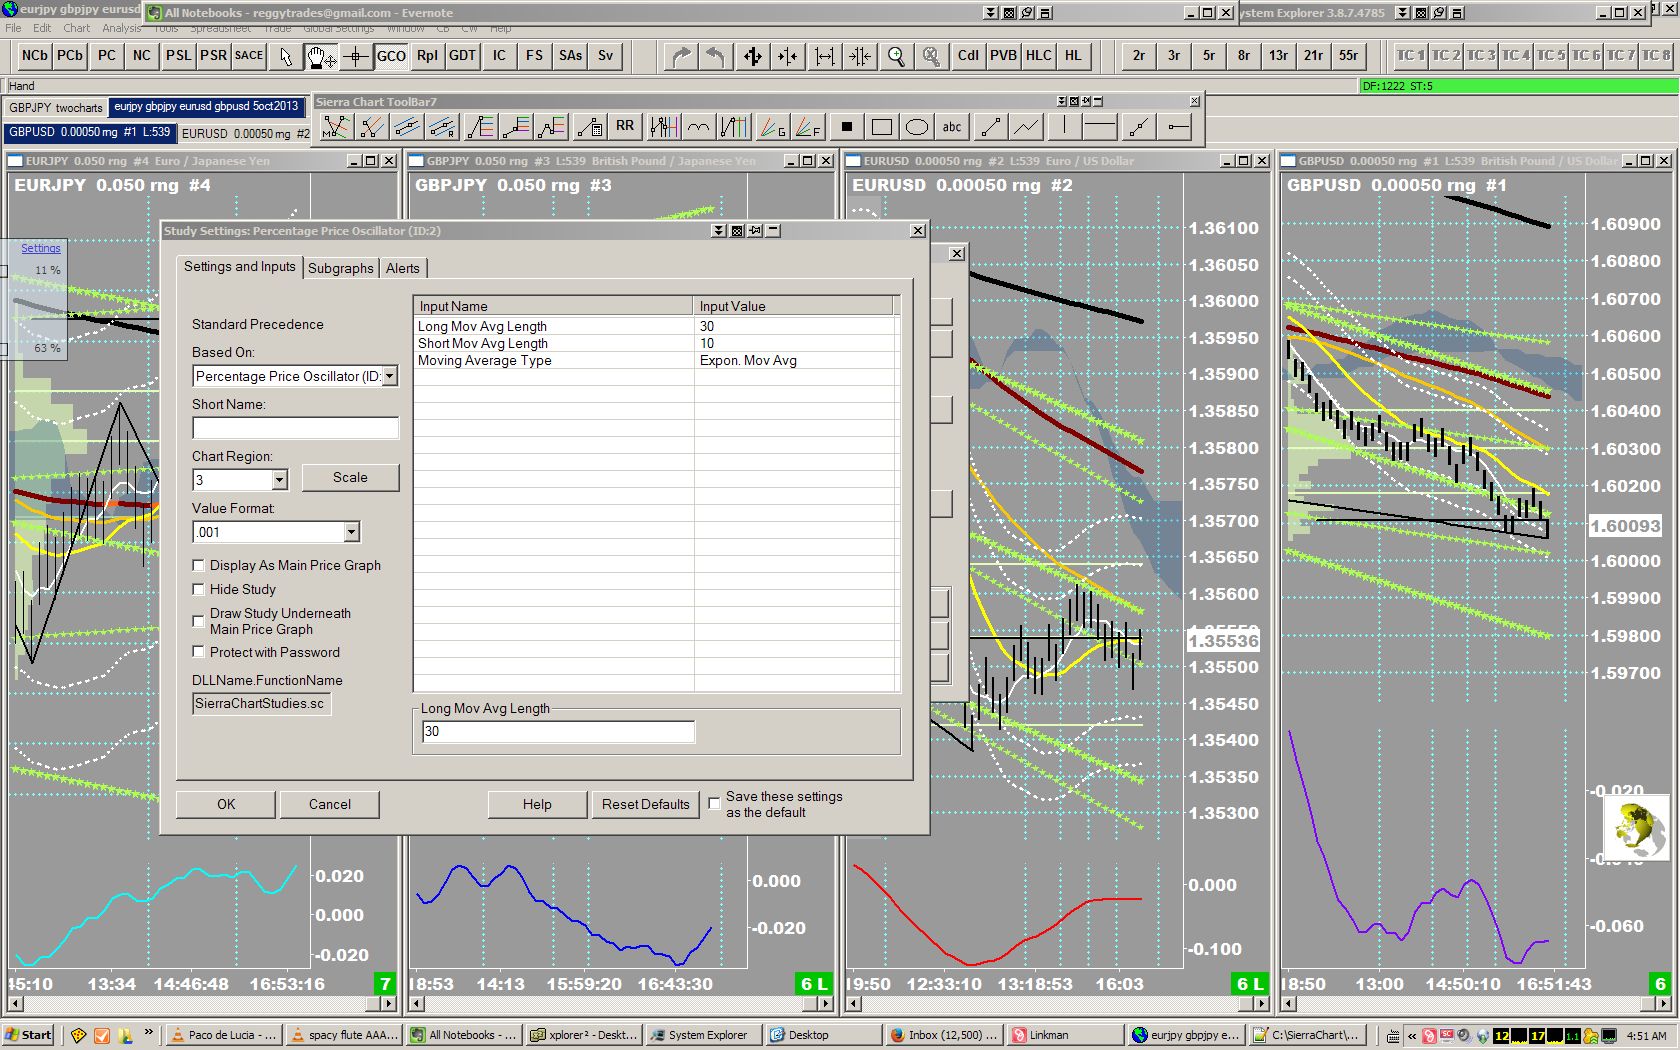The width and height of the screenshot is (1680, 1050).
Task: Click the redo curved arrow icon
Action: 681,56
